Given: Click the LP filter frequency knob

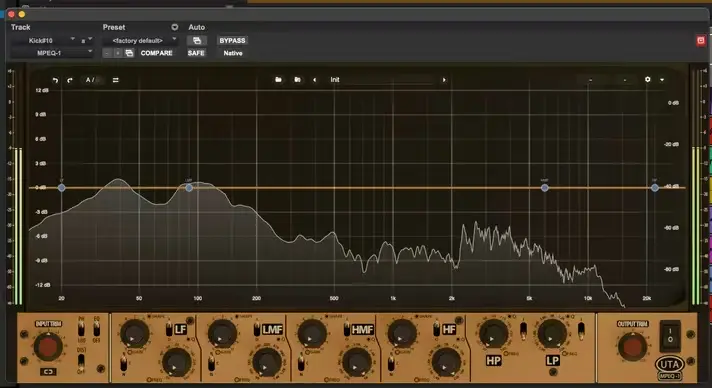Looking at the screenshot, I should 552,333.
